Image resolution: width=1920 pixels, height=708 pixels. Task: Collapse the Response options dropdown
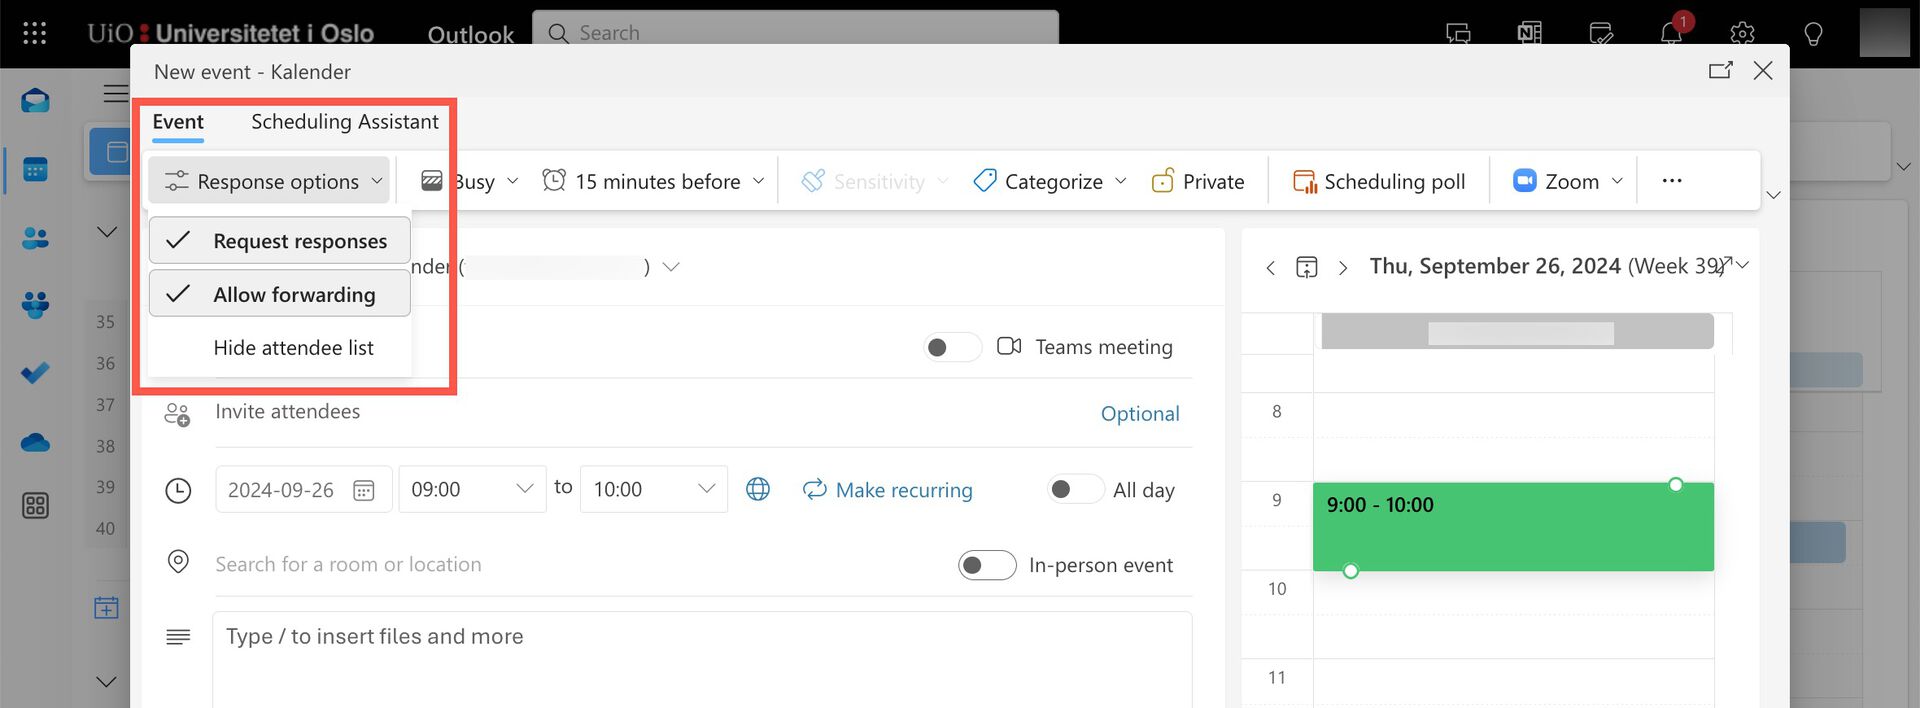coord(269,181)
